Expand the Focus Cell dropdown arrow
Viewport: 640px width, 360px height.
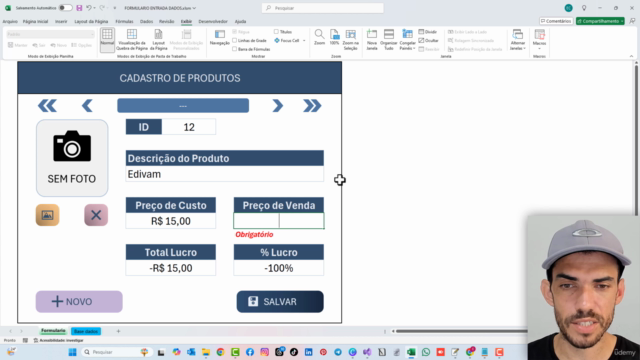304,40
